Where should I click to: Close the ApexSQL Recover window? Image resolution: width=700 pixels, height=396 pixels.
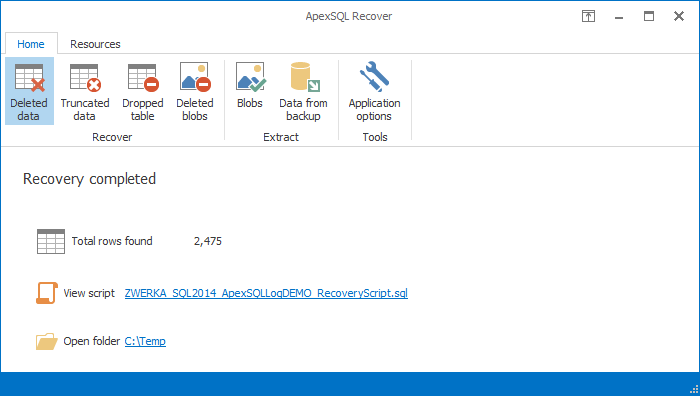pyautogui.click(x=679, y=17)
